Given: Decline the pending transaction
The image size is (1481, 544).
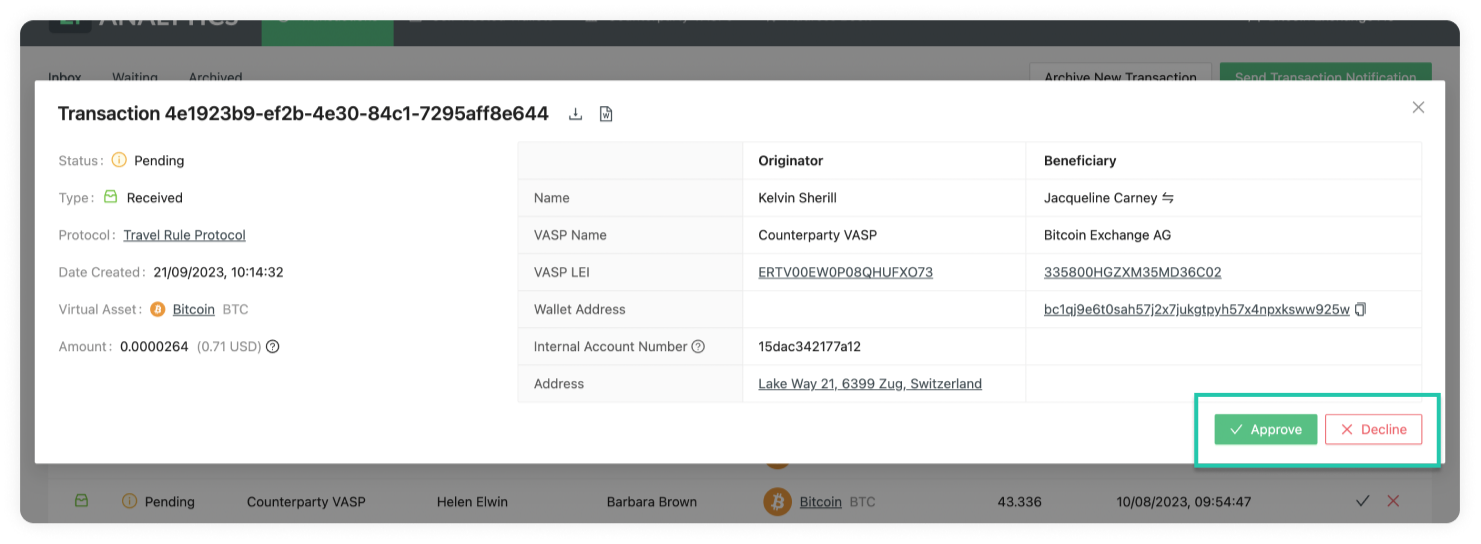Looking at the screenshot, I should [x=1373, y=429].
